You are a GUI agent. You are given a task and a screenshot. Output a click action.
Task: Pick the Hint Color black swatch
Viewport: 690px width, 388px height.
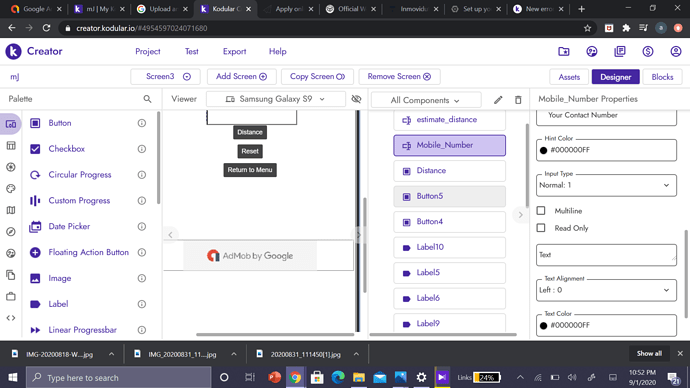click(543, 150)
